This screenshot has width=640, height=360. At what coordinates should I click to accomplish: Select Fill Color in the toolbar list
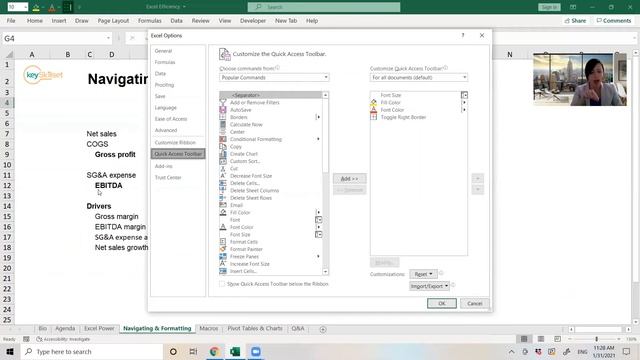tap(419, 102)
